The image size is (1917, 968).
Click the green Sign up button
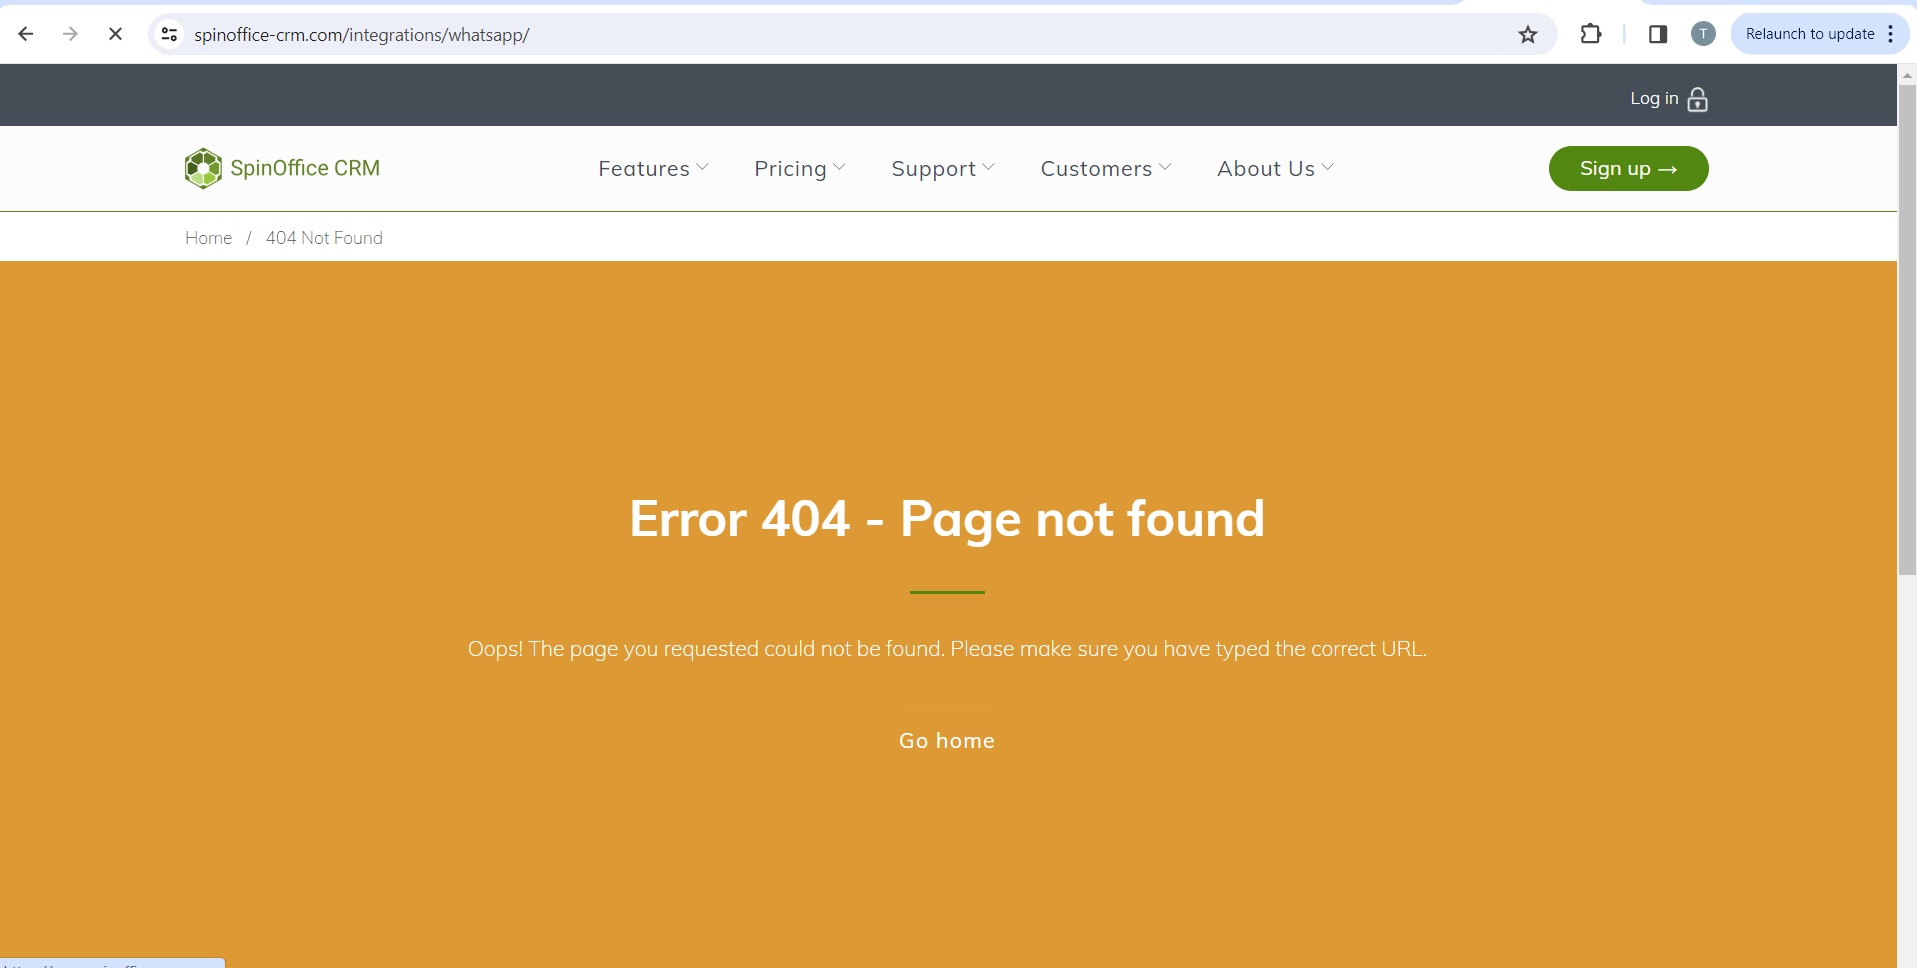point(1628,168)
